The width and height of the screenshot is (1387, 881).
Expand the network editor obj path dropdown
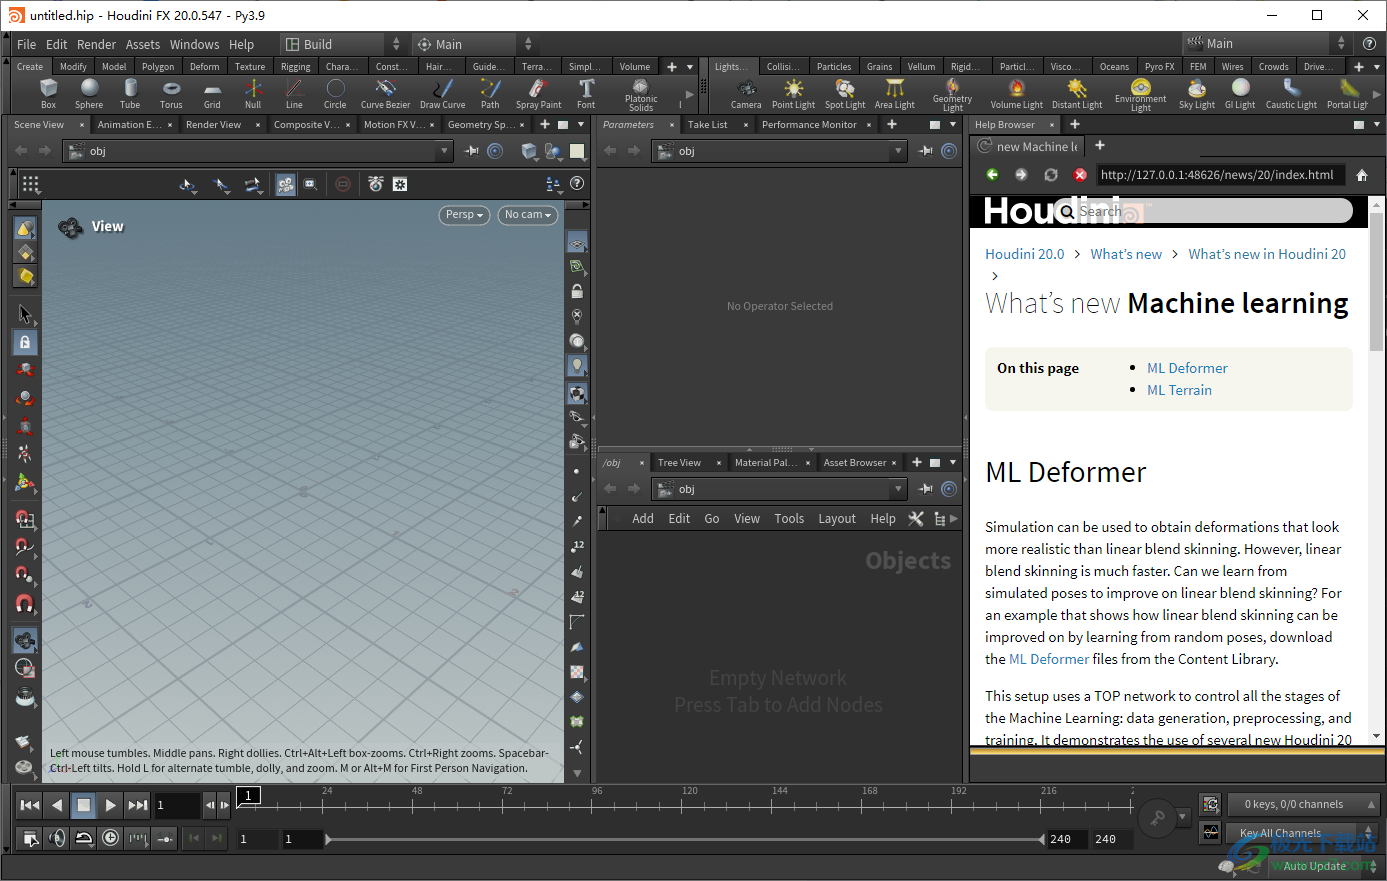pyautogui.click(x=899, y=489)
